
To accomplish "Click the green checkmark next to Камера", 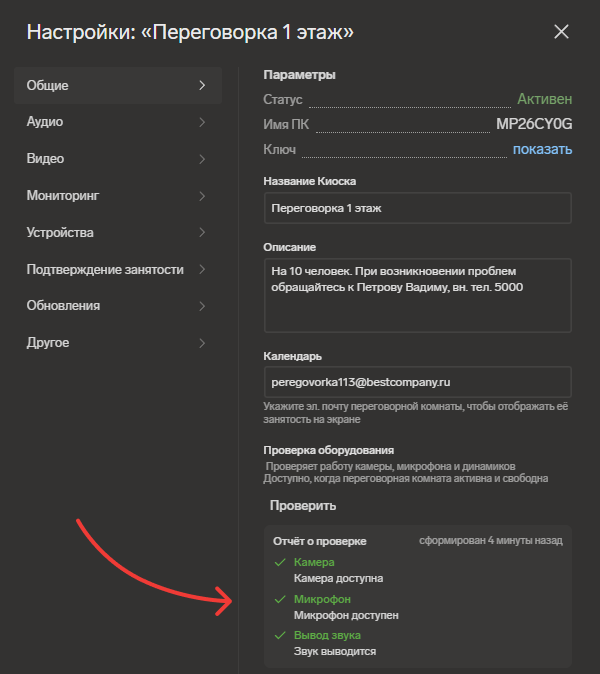I will pos(280,562).
